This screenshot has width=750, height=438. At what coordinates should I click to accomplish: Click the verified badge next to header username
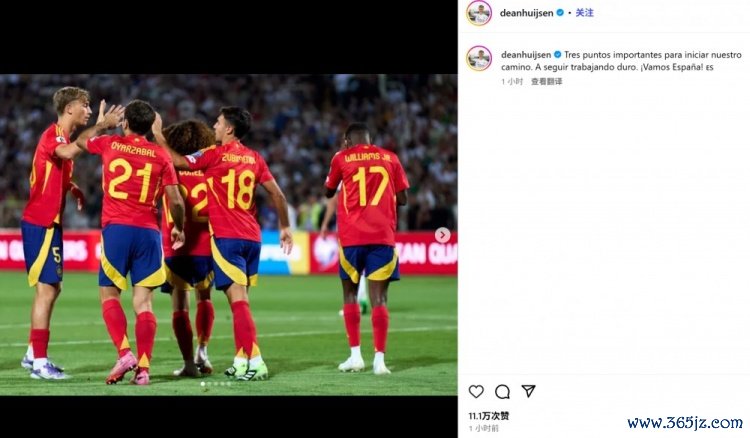(560, 13)
